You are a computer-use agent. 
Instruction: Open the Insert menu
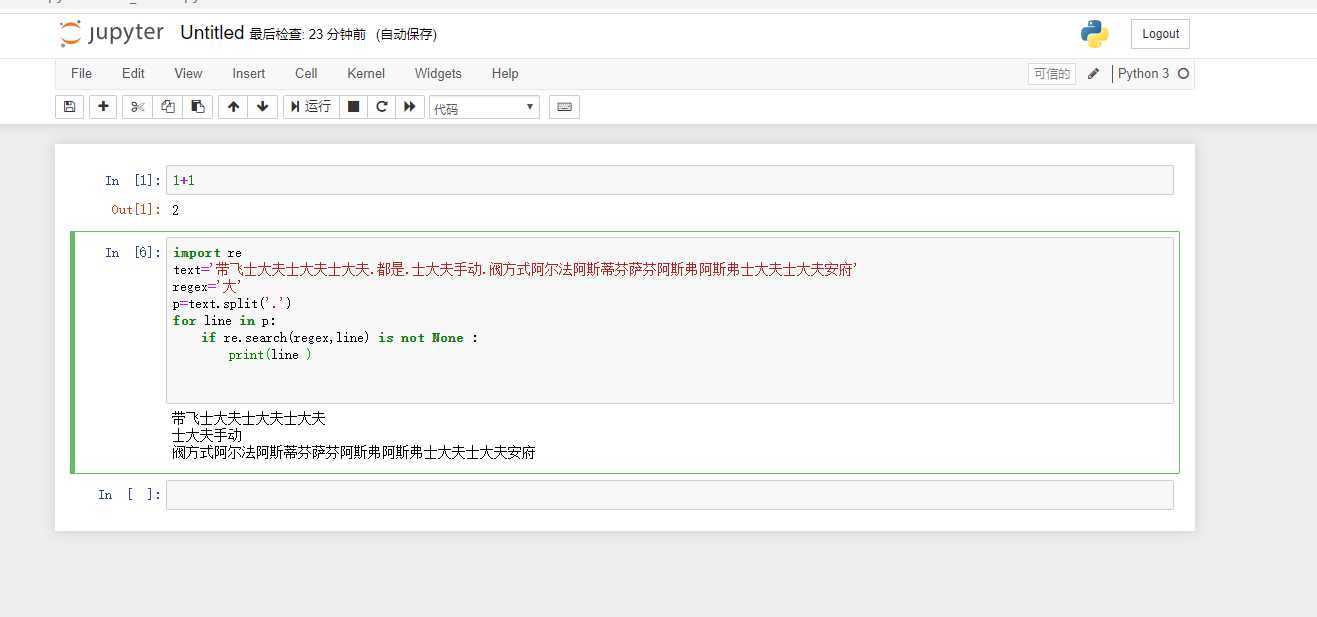tap(249, 73)
